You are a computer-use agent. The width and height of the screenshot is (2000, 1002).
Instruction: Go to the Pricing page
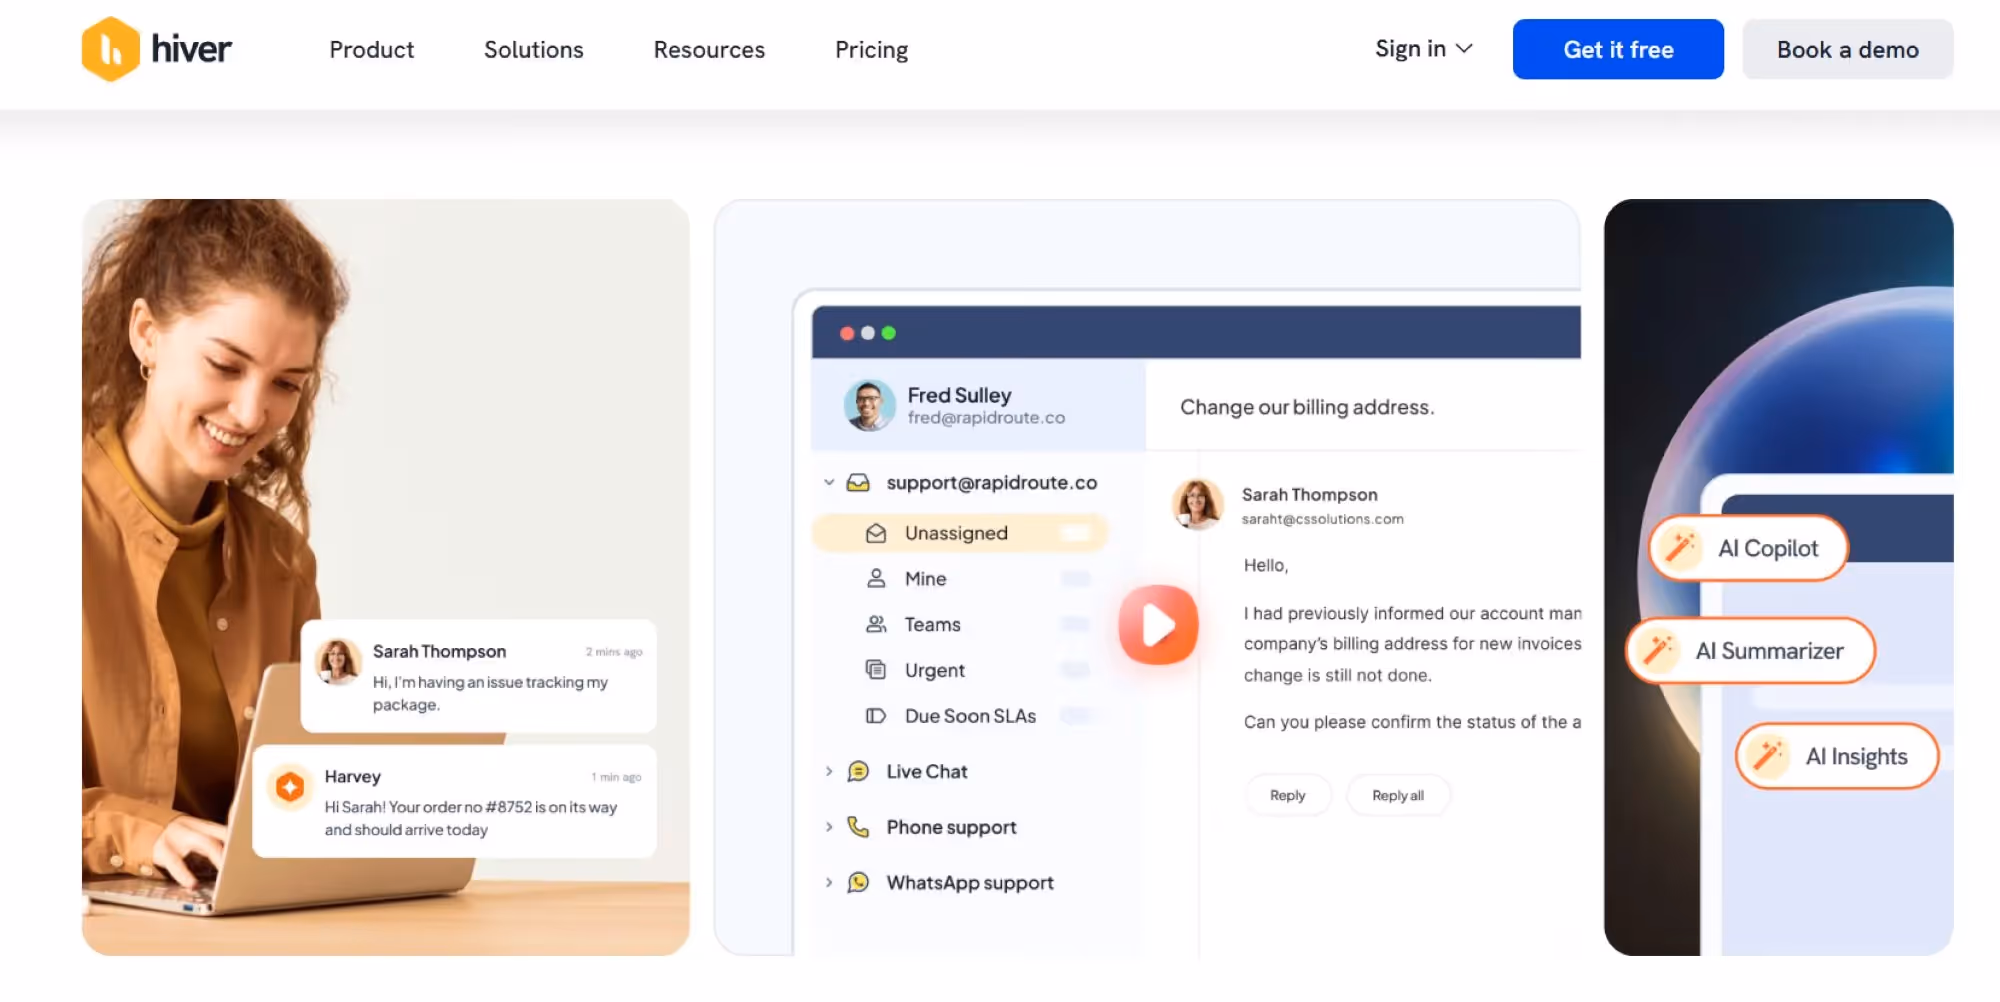pyautogui.click(x=871, y=50)
